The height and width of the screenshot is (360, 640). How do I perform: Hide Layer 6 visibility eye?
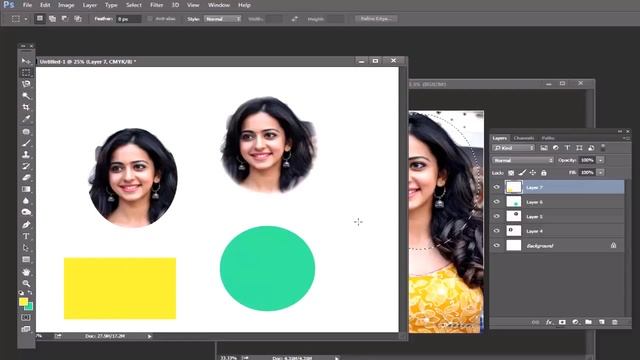[x=496, y=202]
